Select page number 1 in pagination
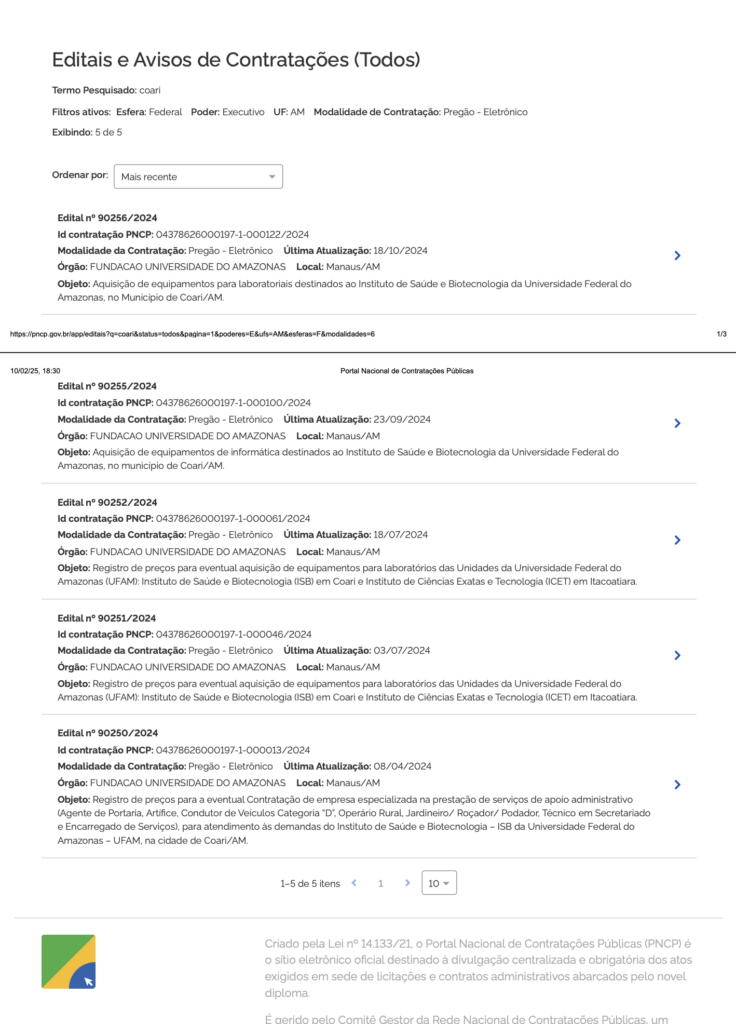Viewport: 736px width, 1024px height. pyautogui.click(x=380, y=884)
